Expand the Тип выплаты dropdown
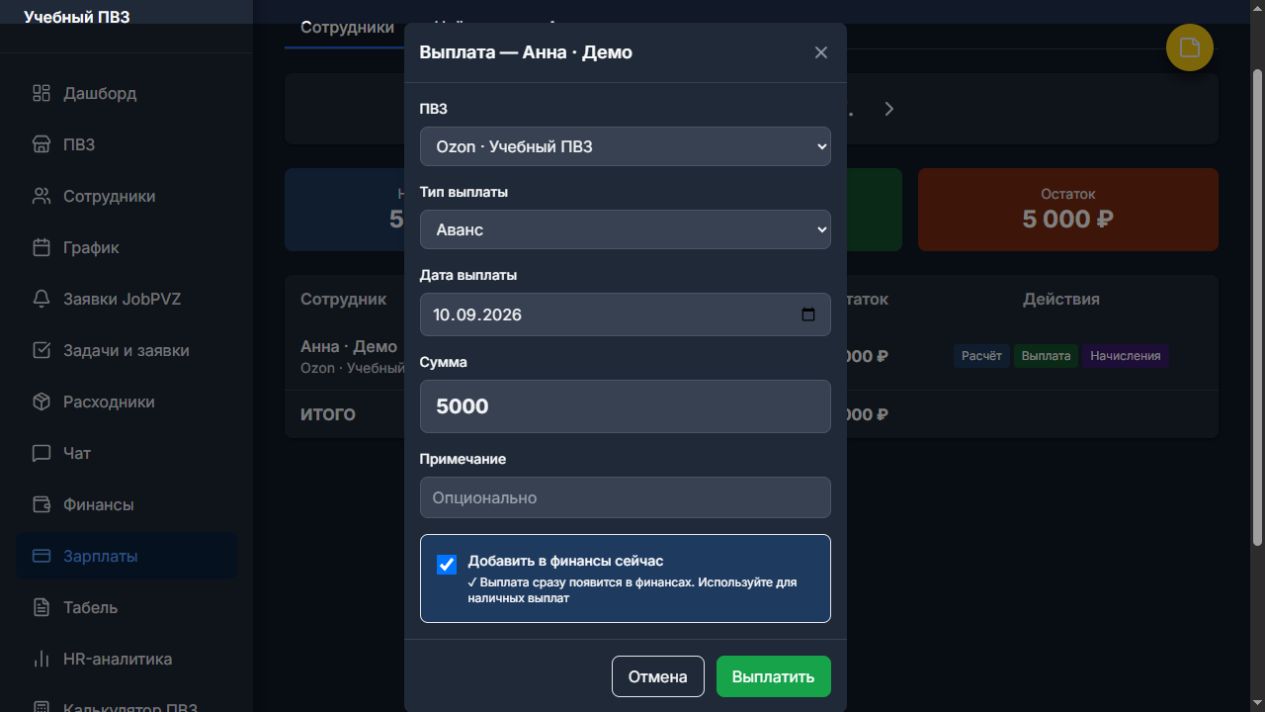This screenshot has height=712, width=1265. [625, 229]
